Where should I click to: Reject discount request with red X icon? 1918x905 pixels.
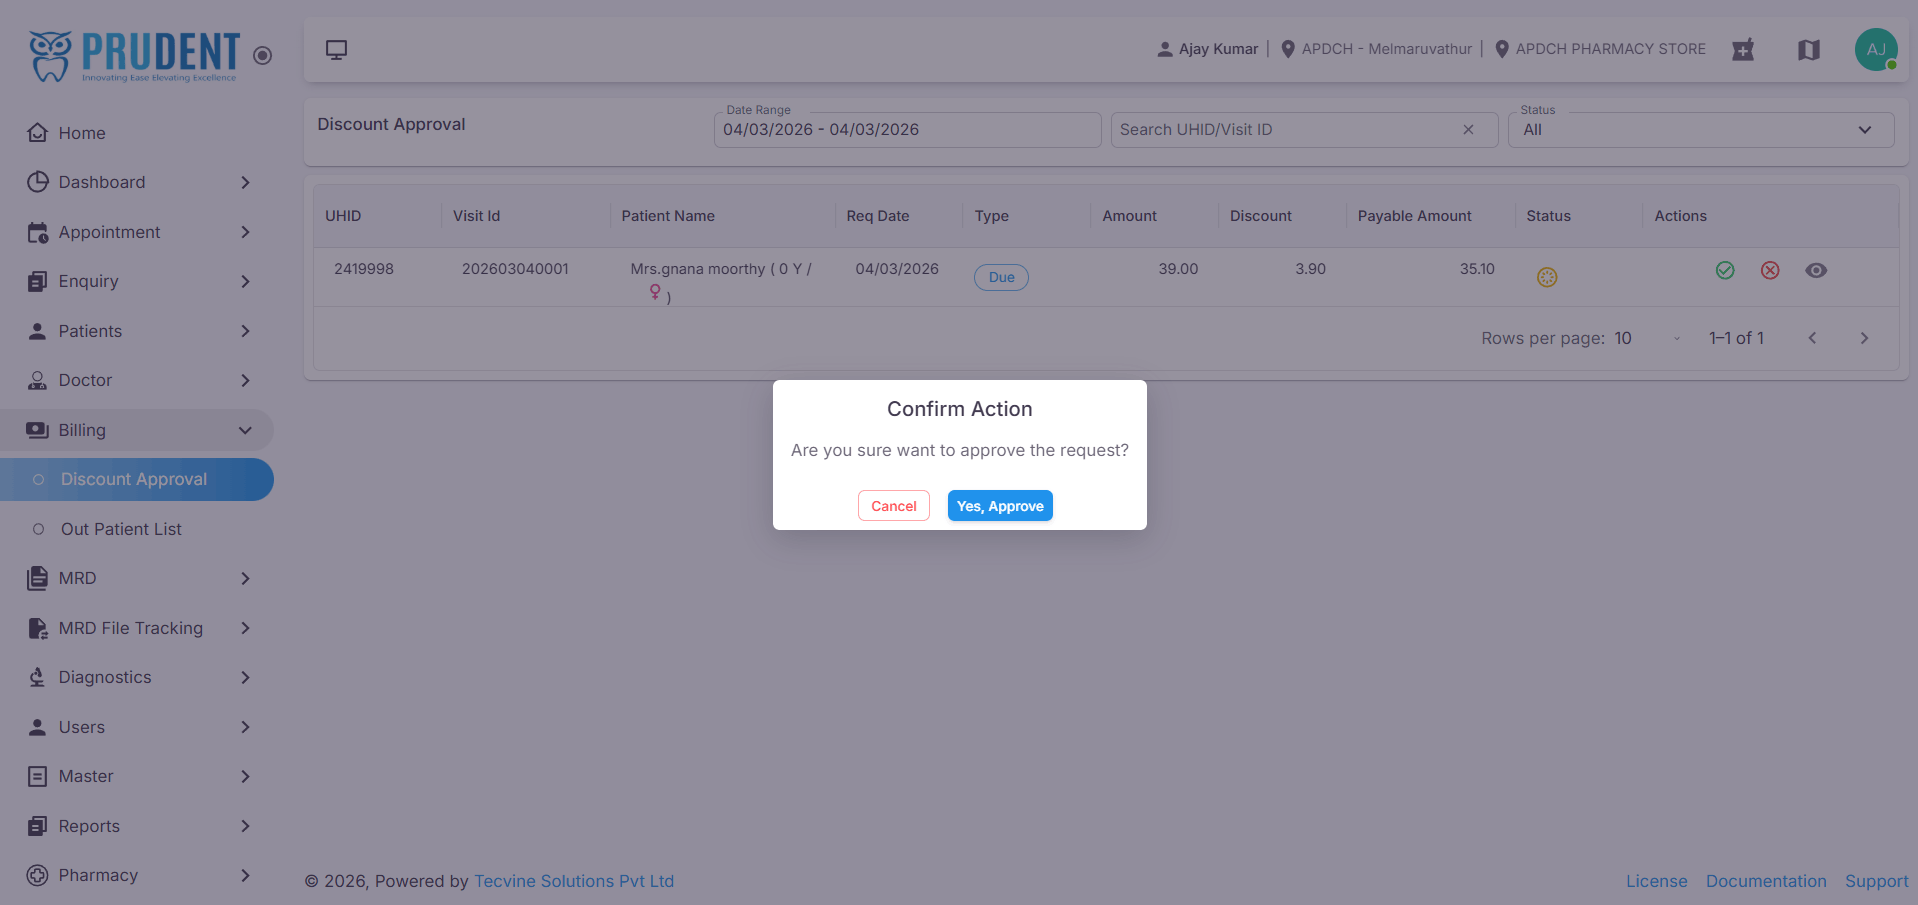[x=1770, y=270]
